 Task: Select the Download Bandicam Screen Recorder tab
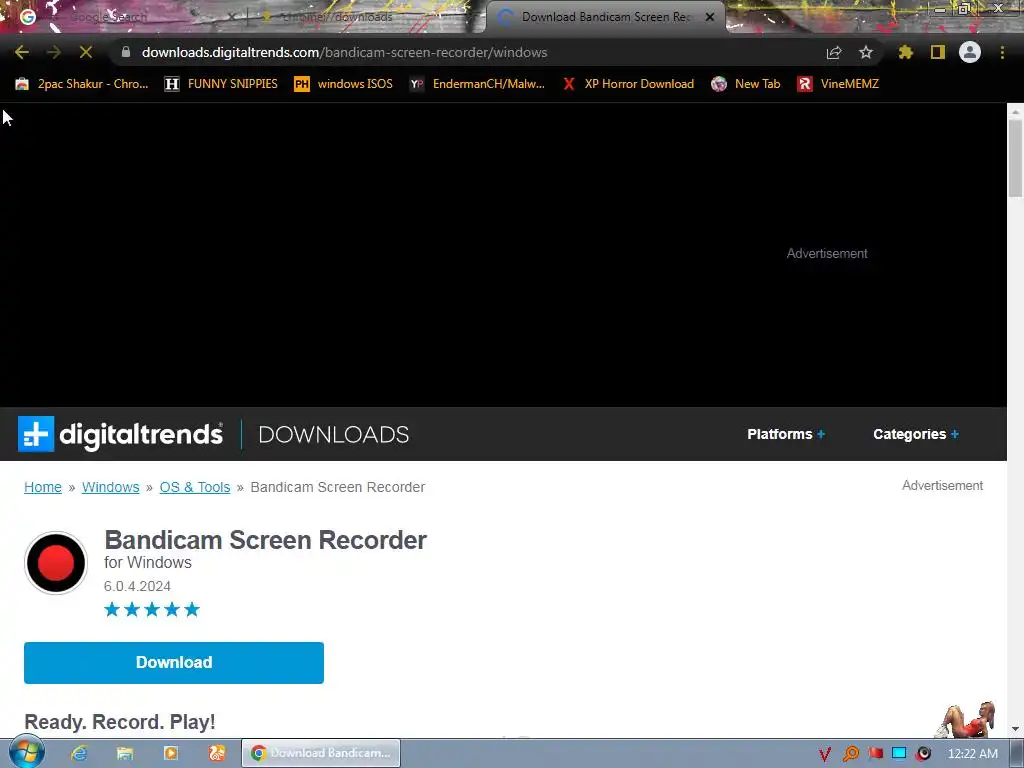pos(604,17)
